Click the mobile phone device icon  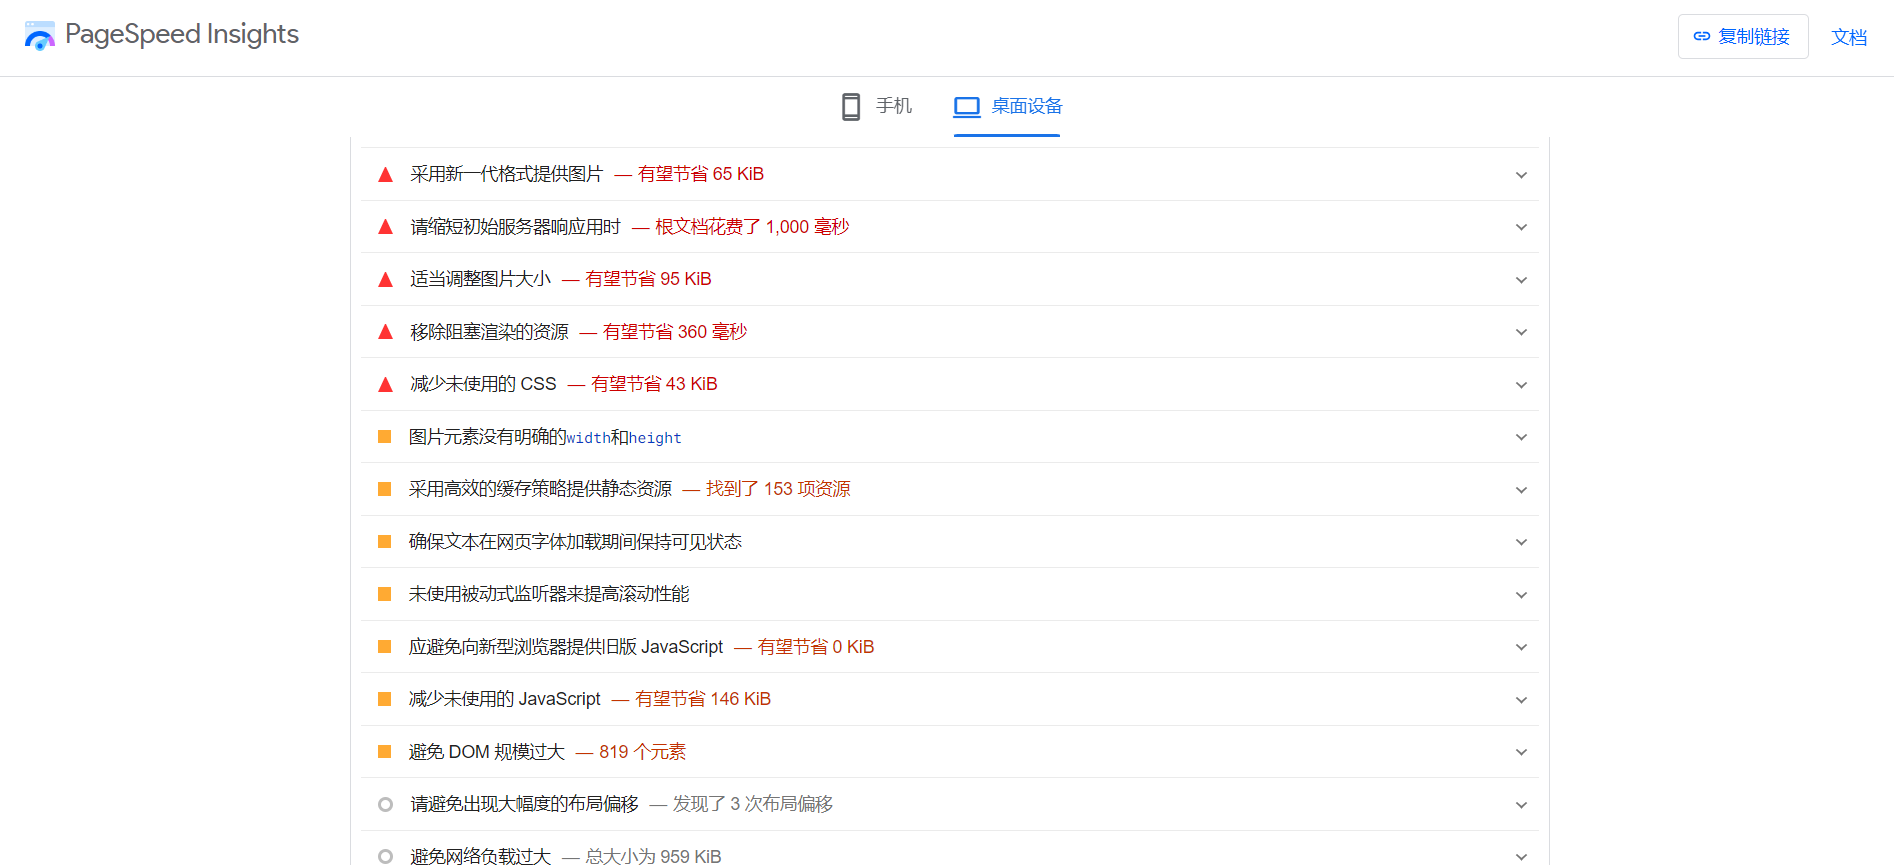tap(851, 106)
